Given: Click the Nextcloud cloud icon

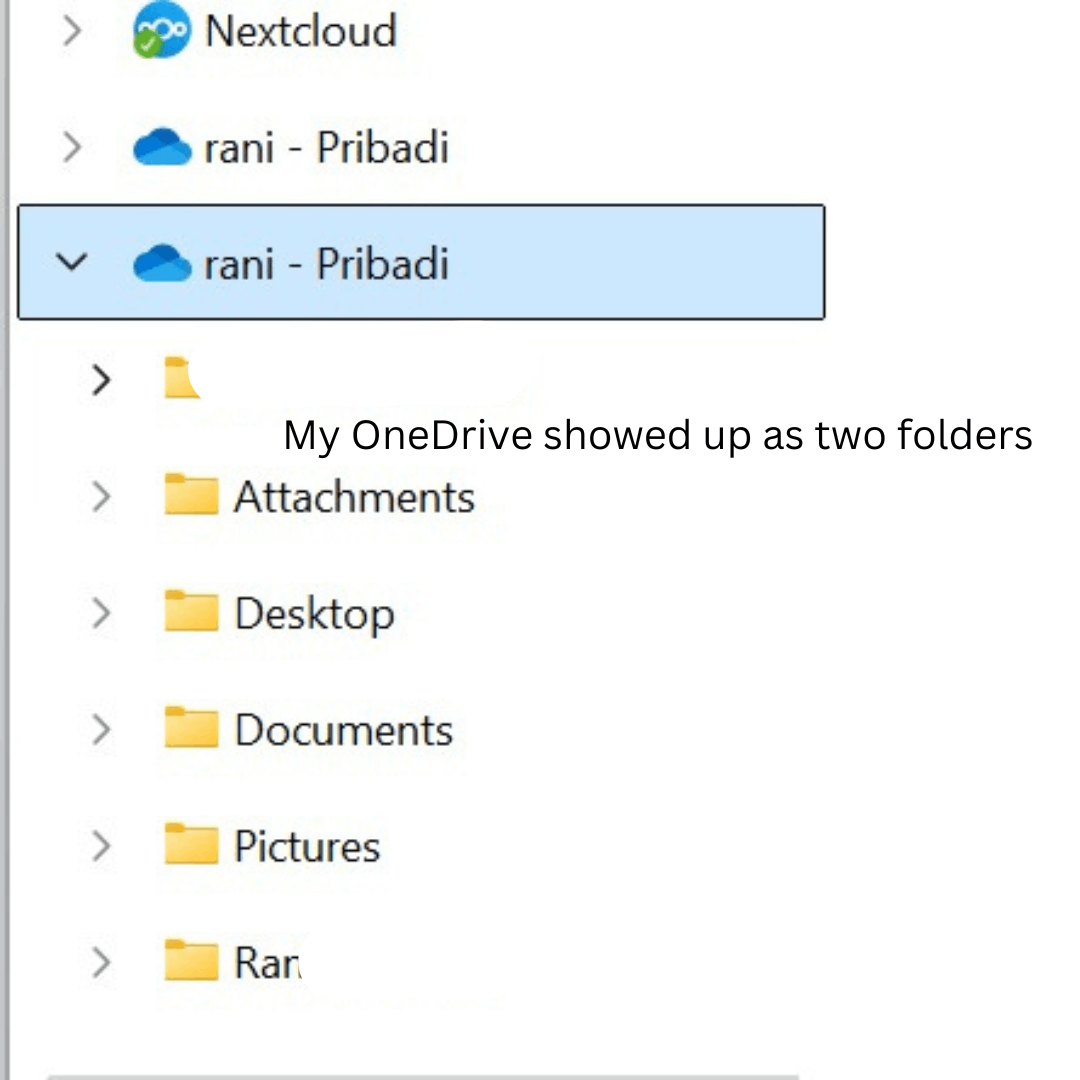Looking at the screenshot, I should pos(160,30).
